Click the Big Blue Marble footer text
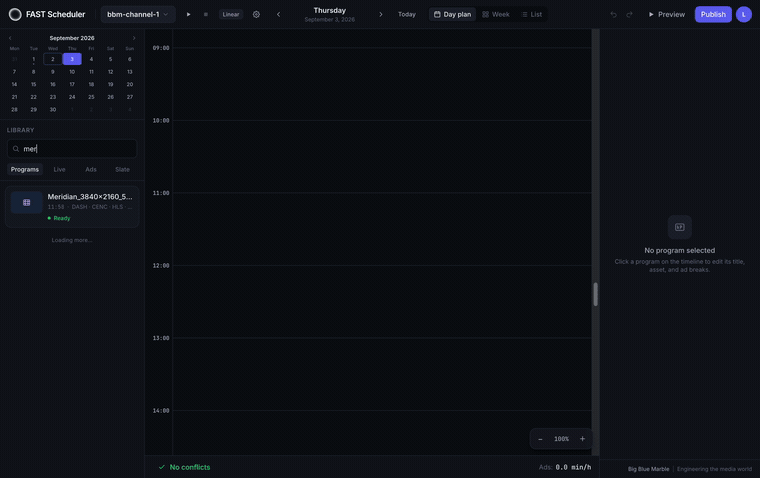Image resolution: width=760 pixels, height=478 pixels. click(648, 469)
